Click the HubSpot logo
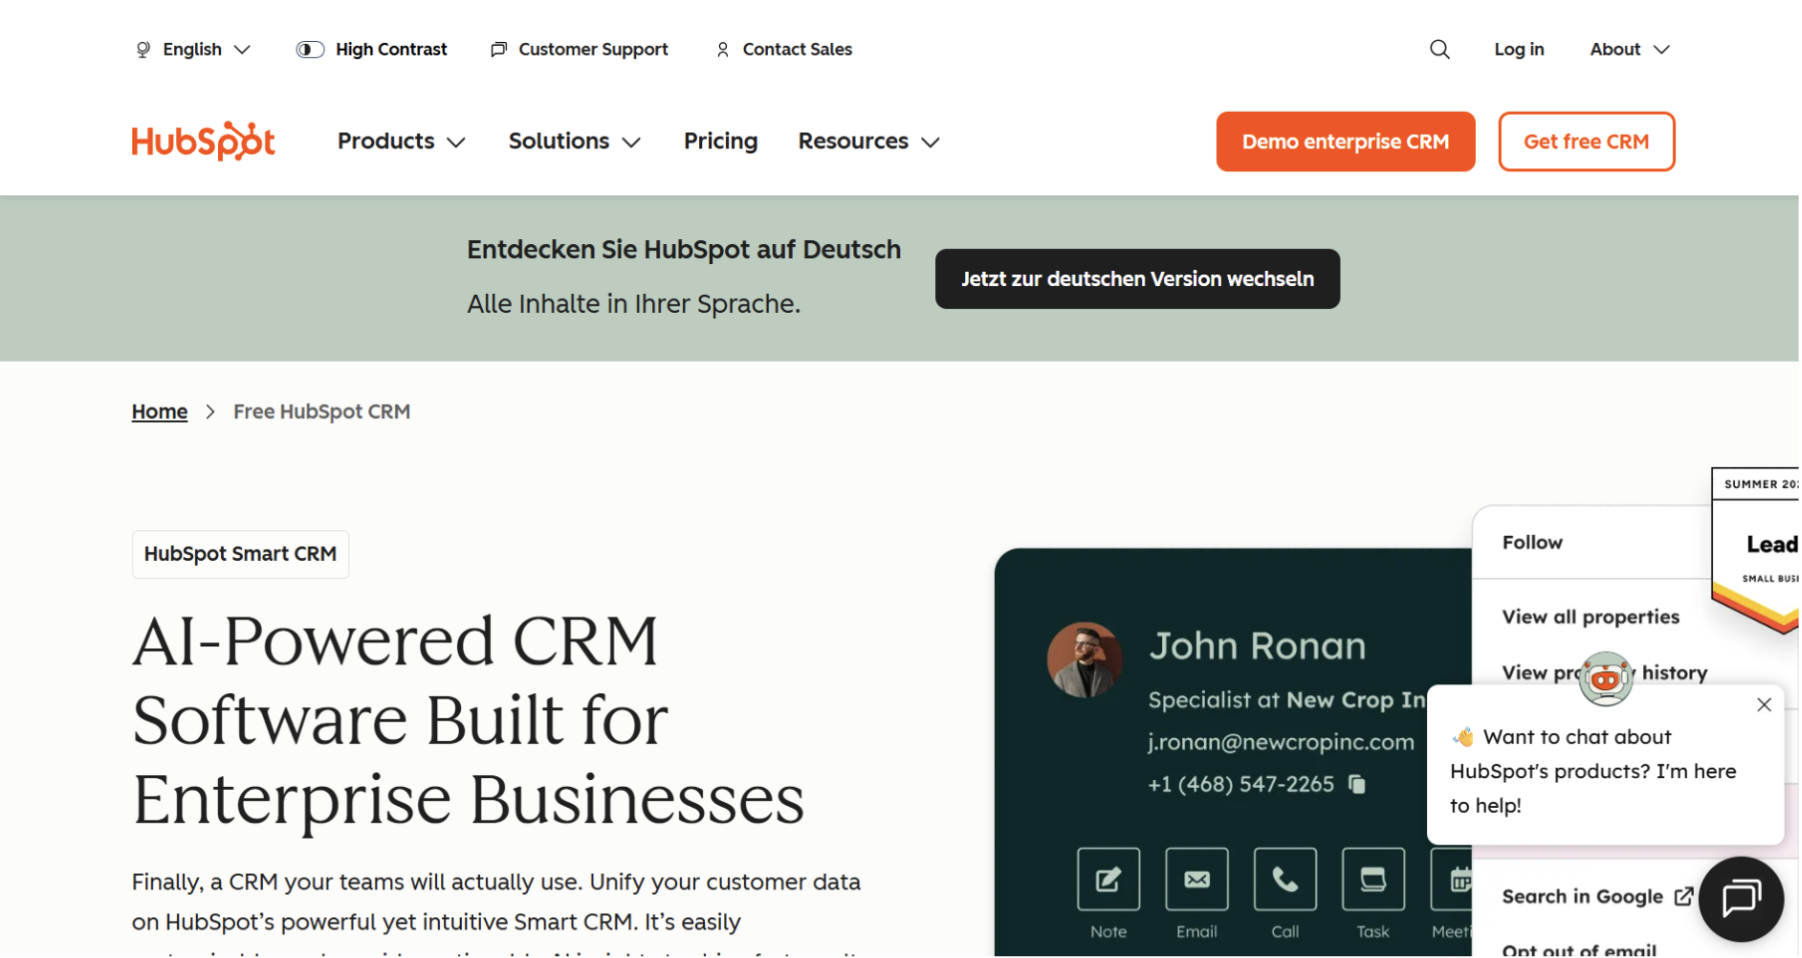The image size is (1802, 958). pyautogui.click(x=203, y=141)
